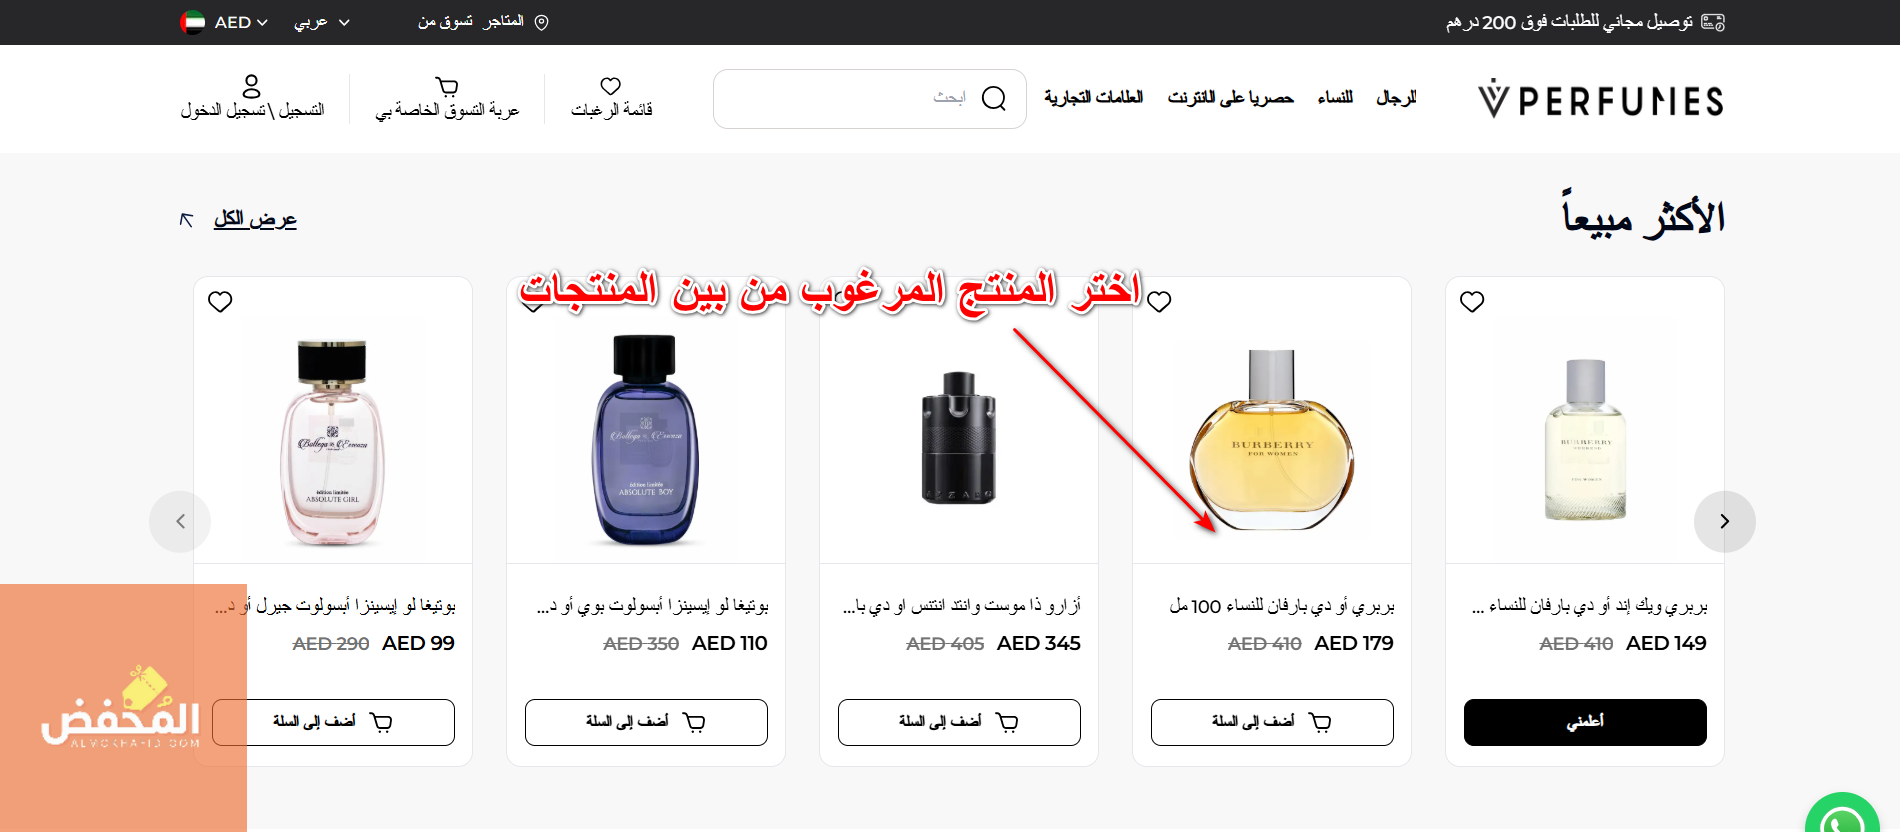Viewport: 1900px width, 832px height.
Task: Open the shopping cart icon in header
Action: point(447,87)
